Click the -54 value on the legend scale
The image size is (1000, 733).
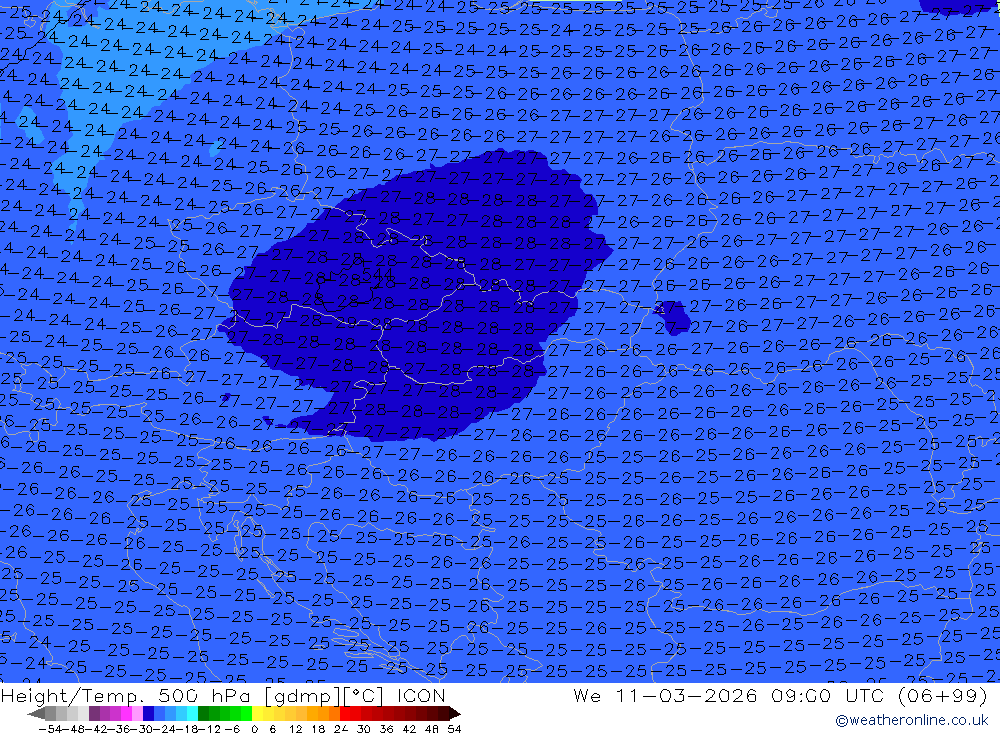coord(49,729)
